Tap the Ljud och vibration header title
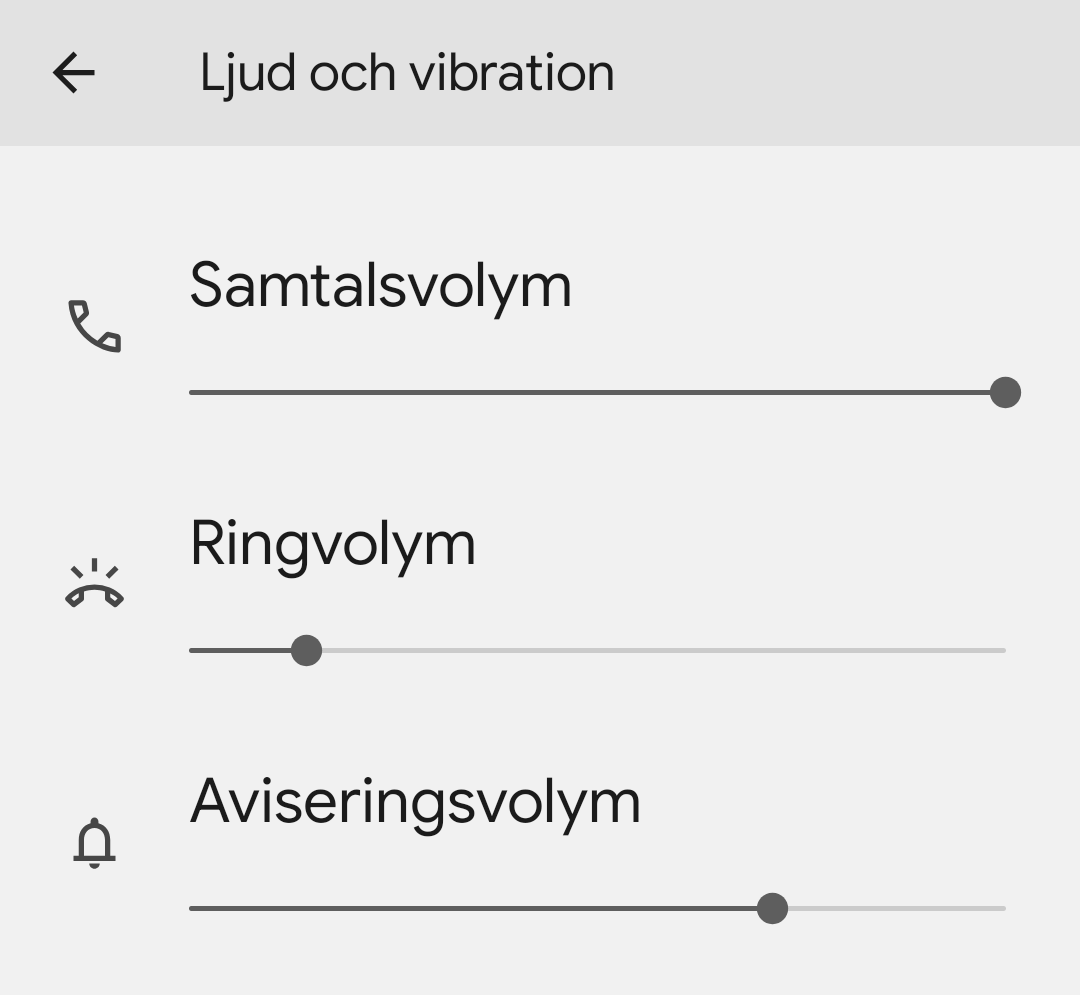1080x995 pixels. click(406, 72)
